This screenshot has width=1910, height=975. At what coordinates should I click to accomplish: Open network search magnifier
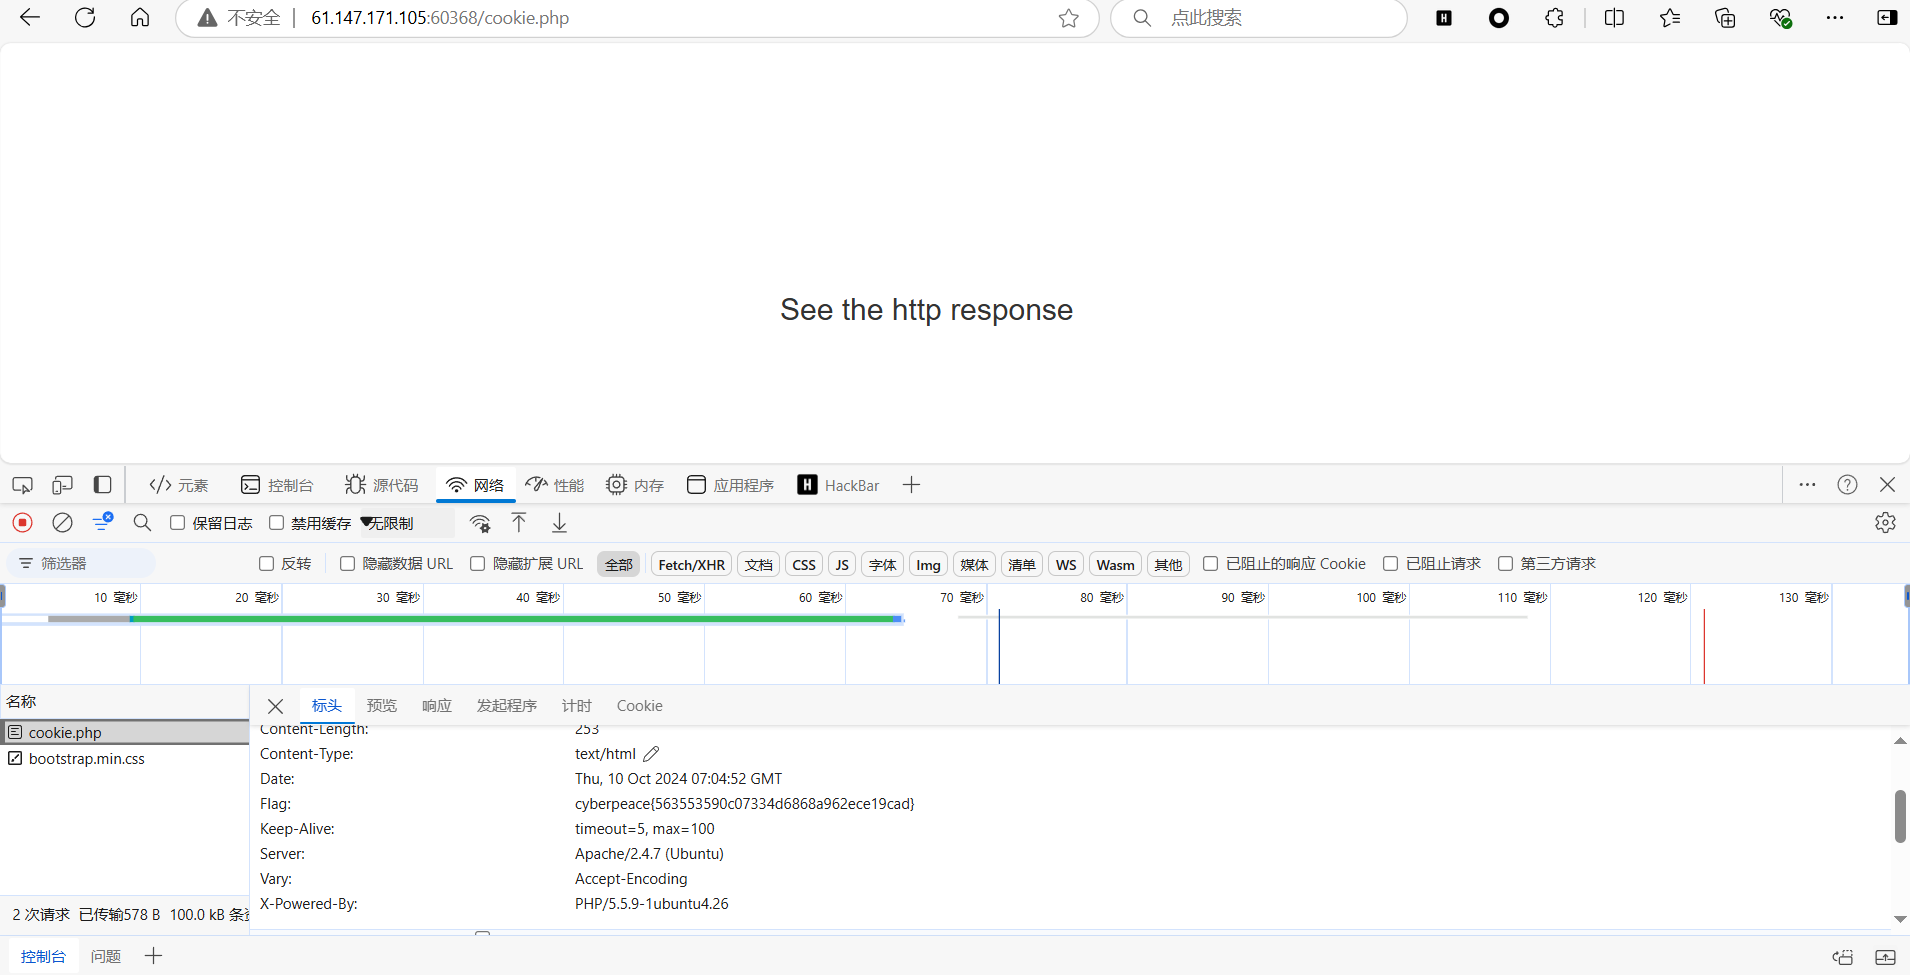142,523
